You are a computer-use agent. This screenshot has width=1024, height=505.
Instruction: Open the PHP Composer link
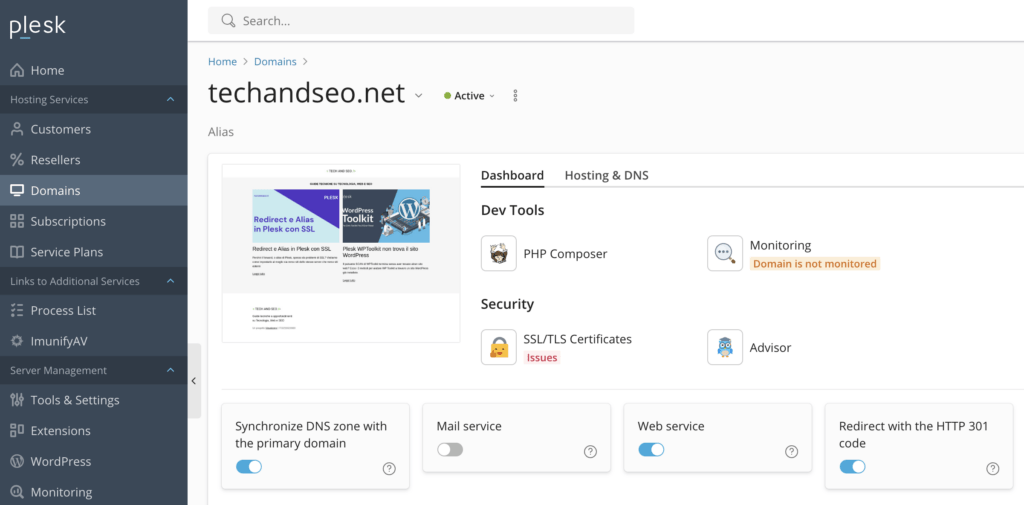565,253
